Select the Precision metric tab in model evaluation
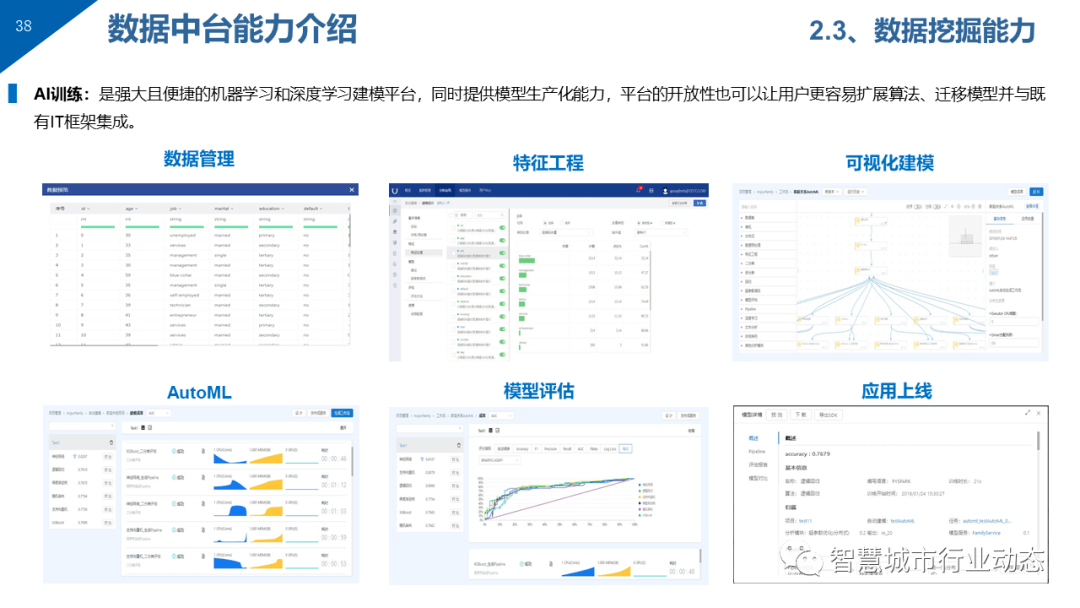The height and width of the screenshot is (608, 1080). 550,449
